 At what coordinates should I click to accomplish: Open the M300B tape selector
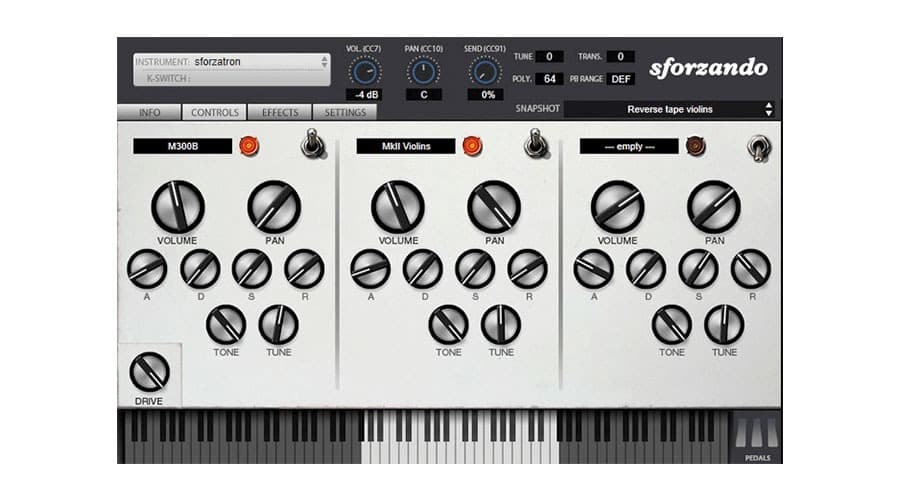tap(183, 146)
